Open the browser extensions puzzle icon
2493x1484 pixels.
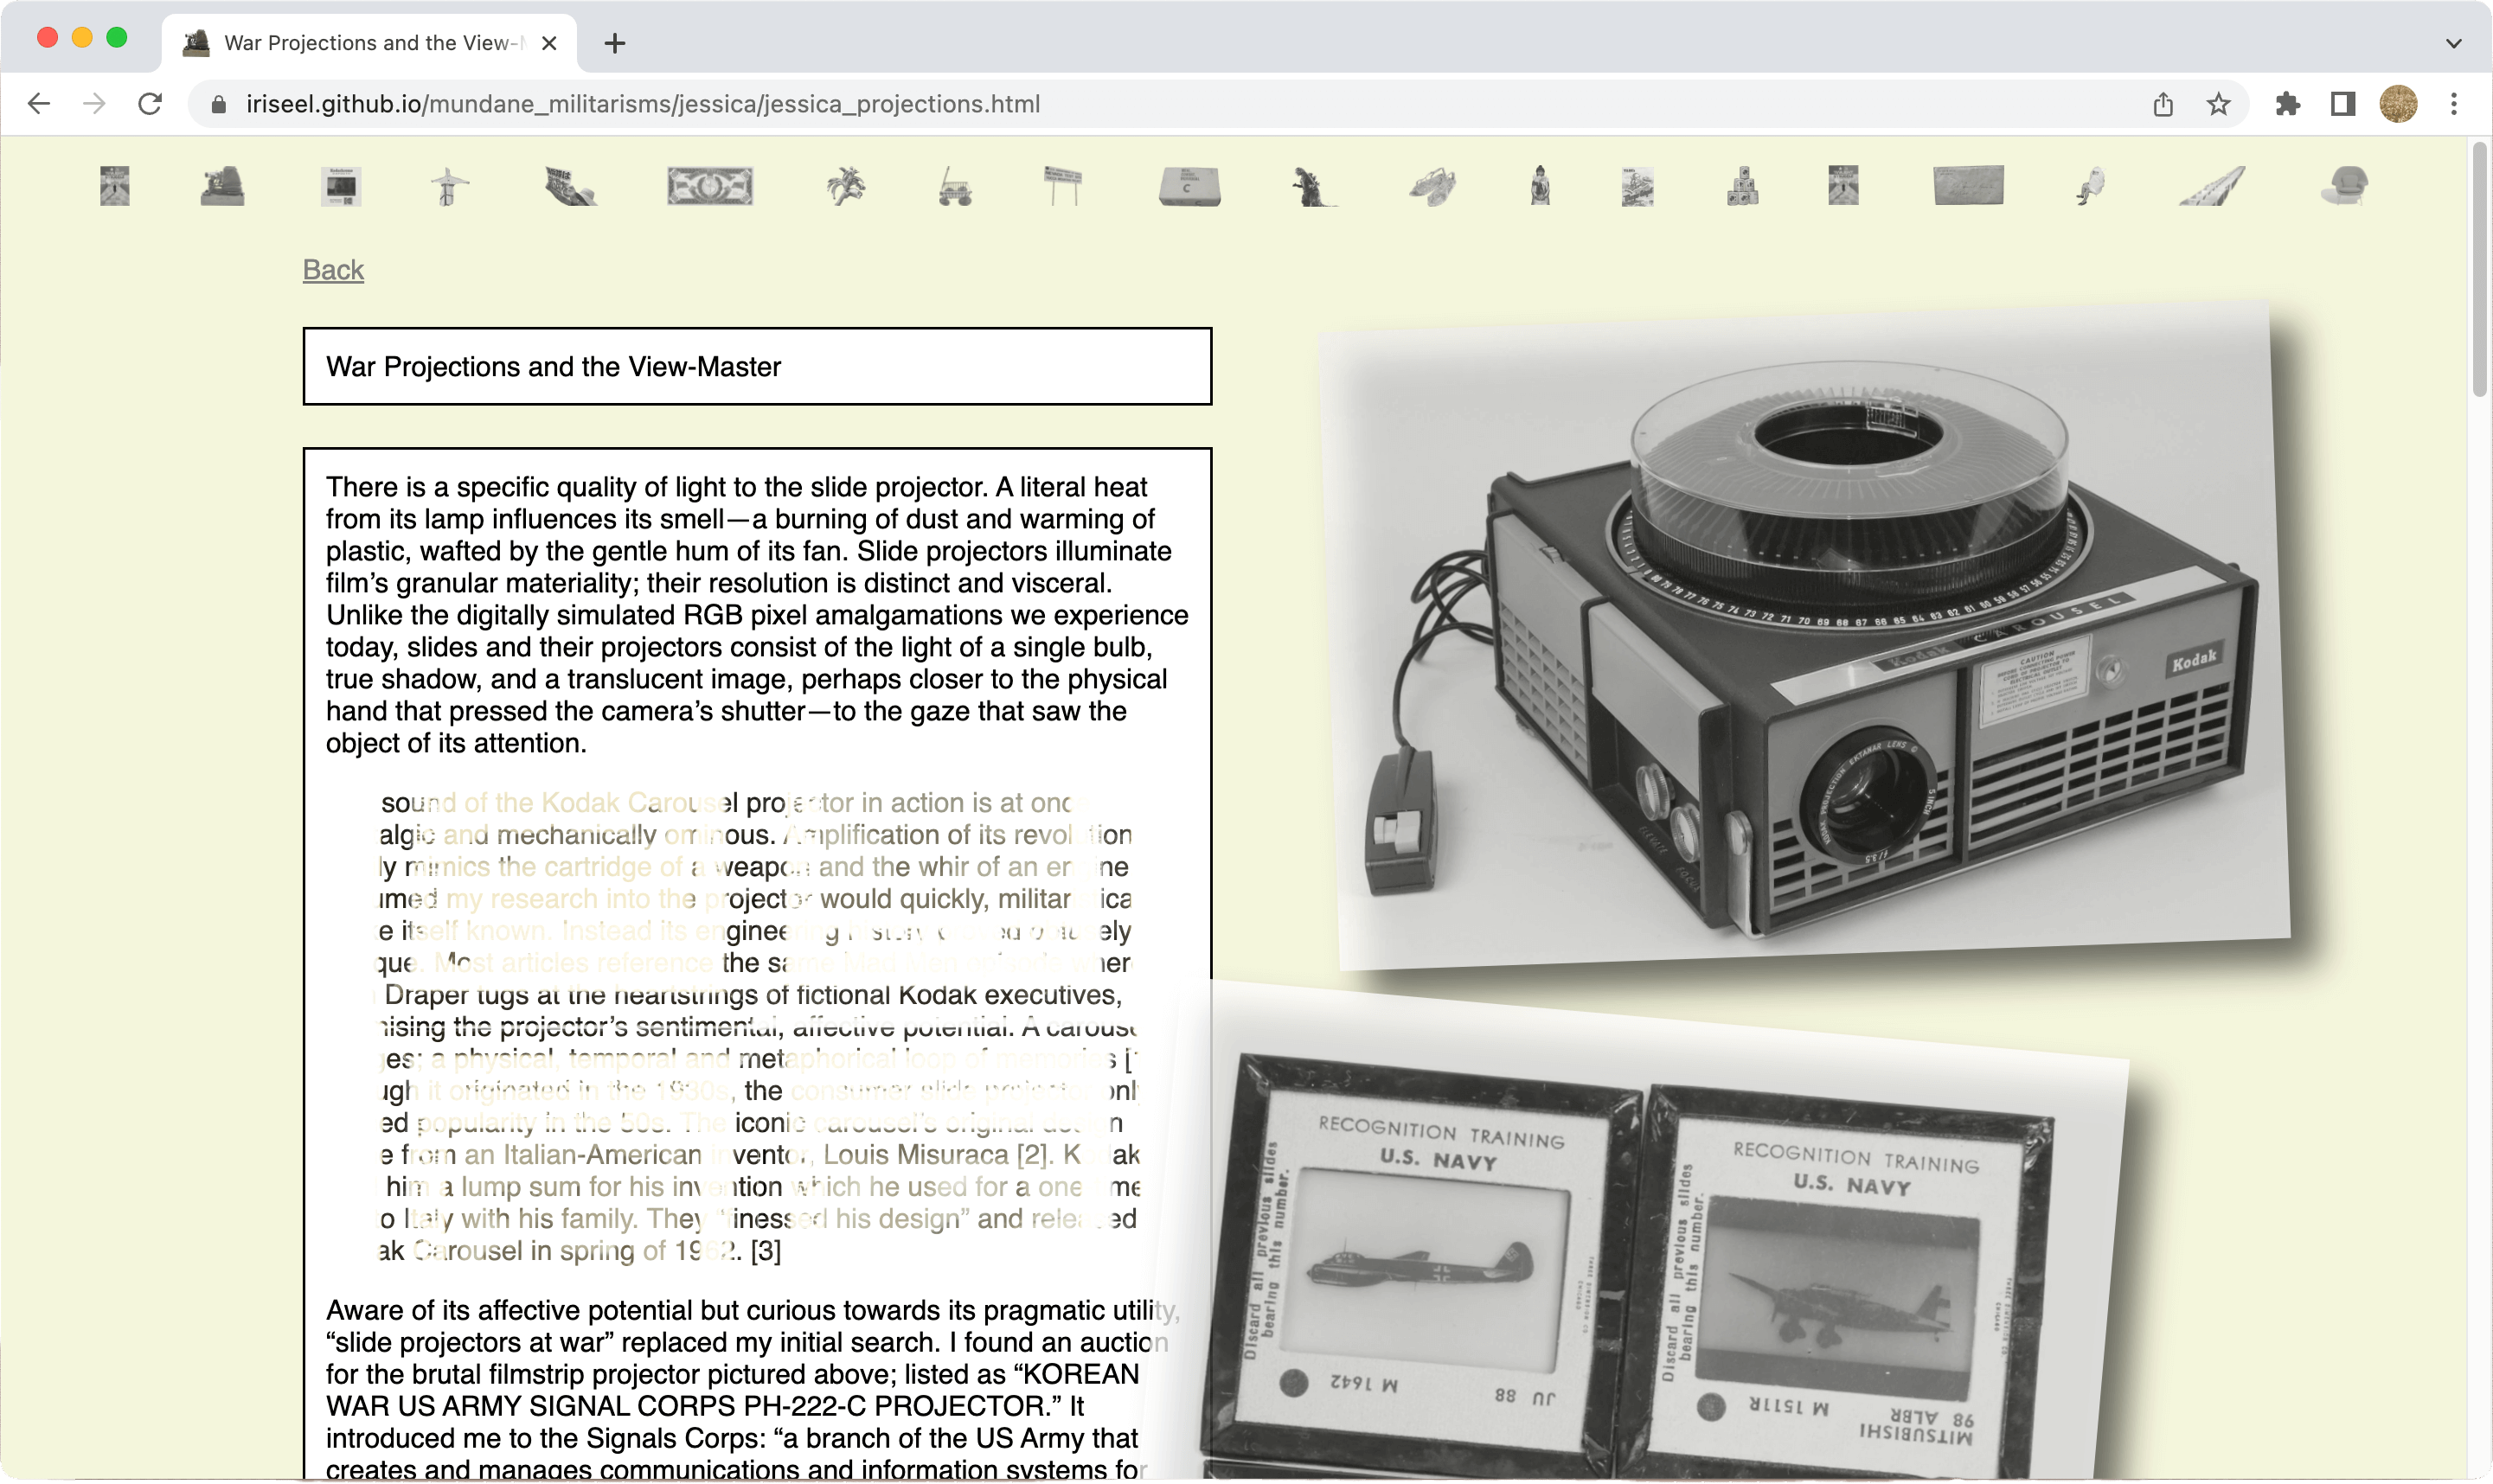tap(2287, 104)
